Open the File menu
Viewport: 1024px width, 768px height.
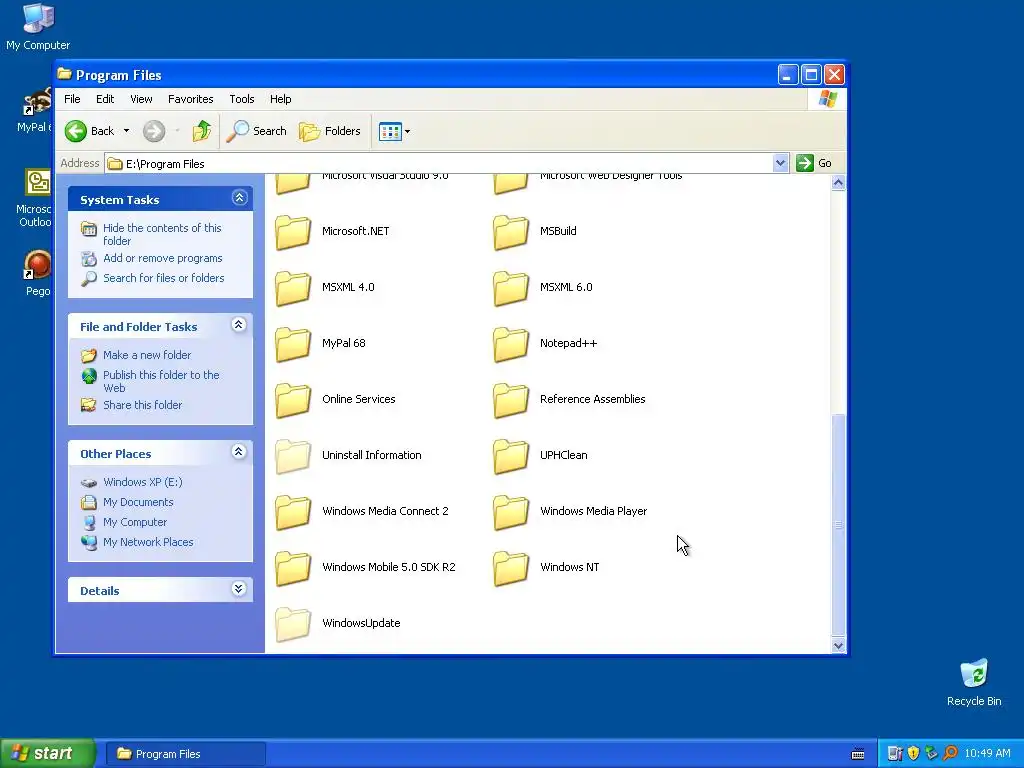point(72,99)
